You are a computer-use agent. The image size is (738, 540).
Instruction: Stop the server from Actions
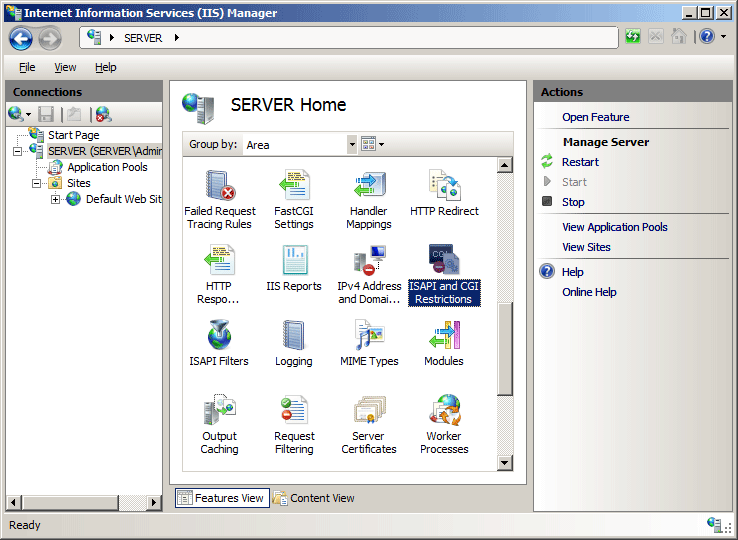[573, 202]
